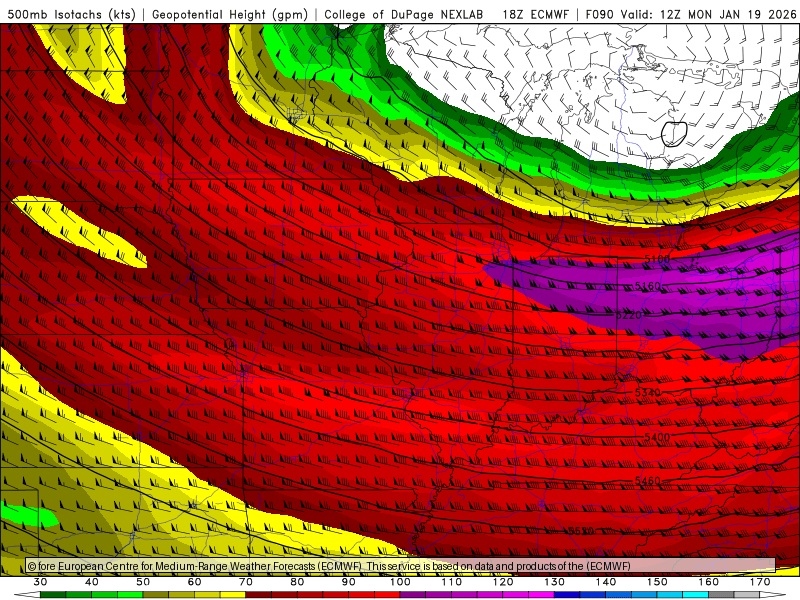Click the 5400 height contour label
Viewport: 800px width, 600px height.
click(x=657, y=437)
